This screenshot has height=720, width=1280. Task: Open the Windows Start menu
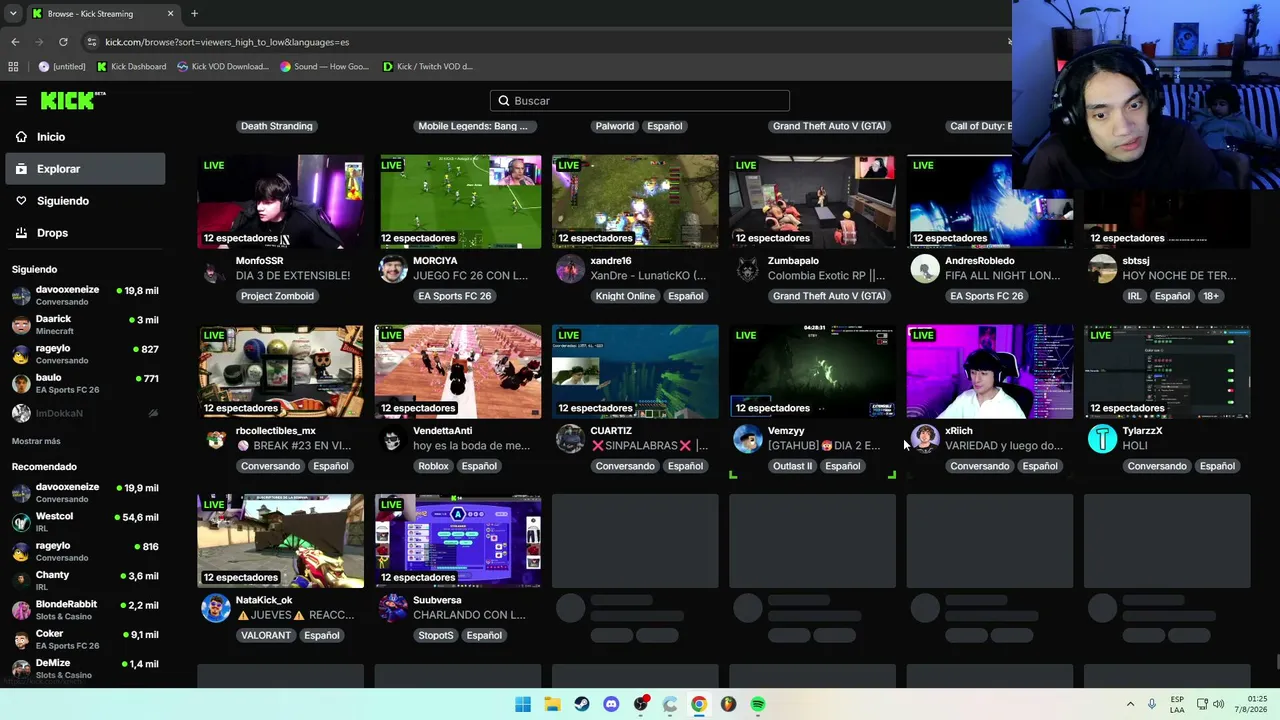[523, 704]
